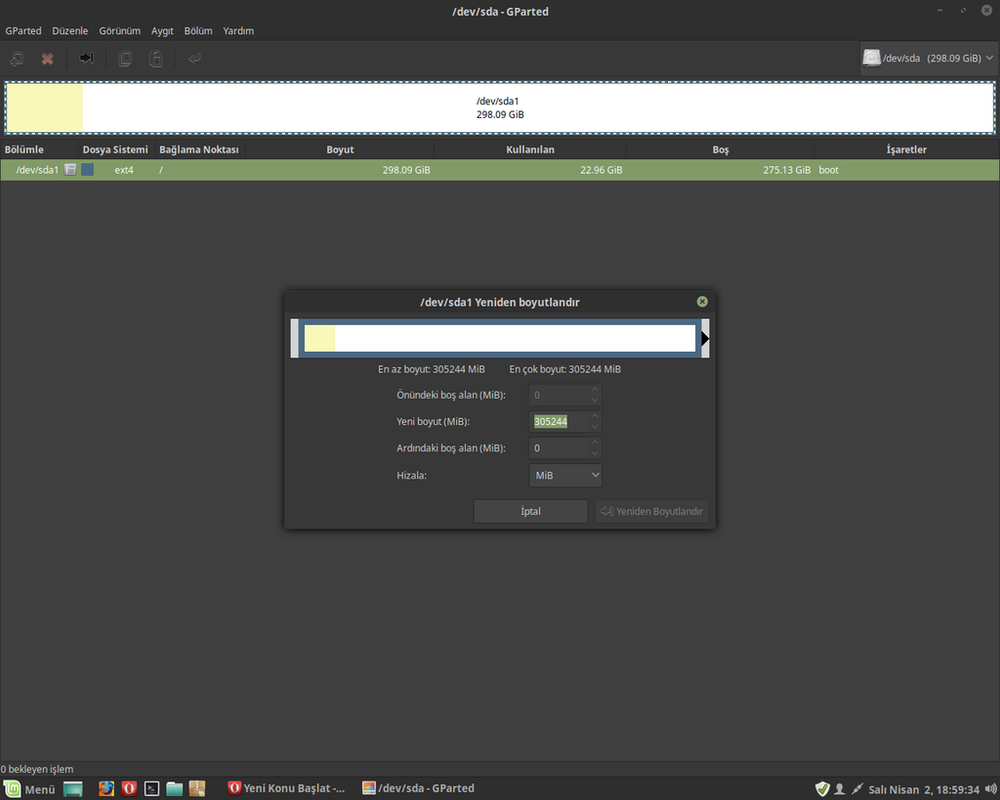Click the right resize handle with black arrow
Viewport: 1000px width, 800px height.
point(705,338)
